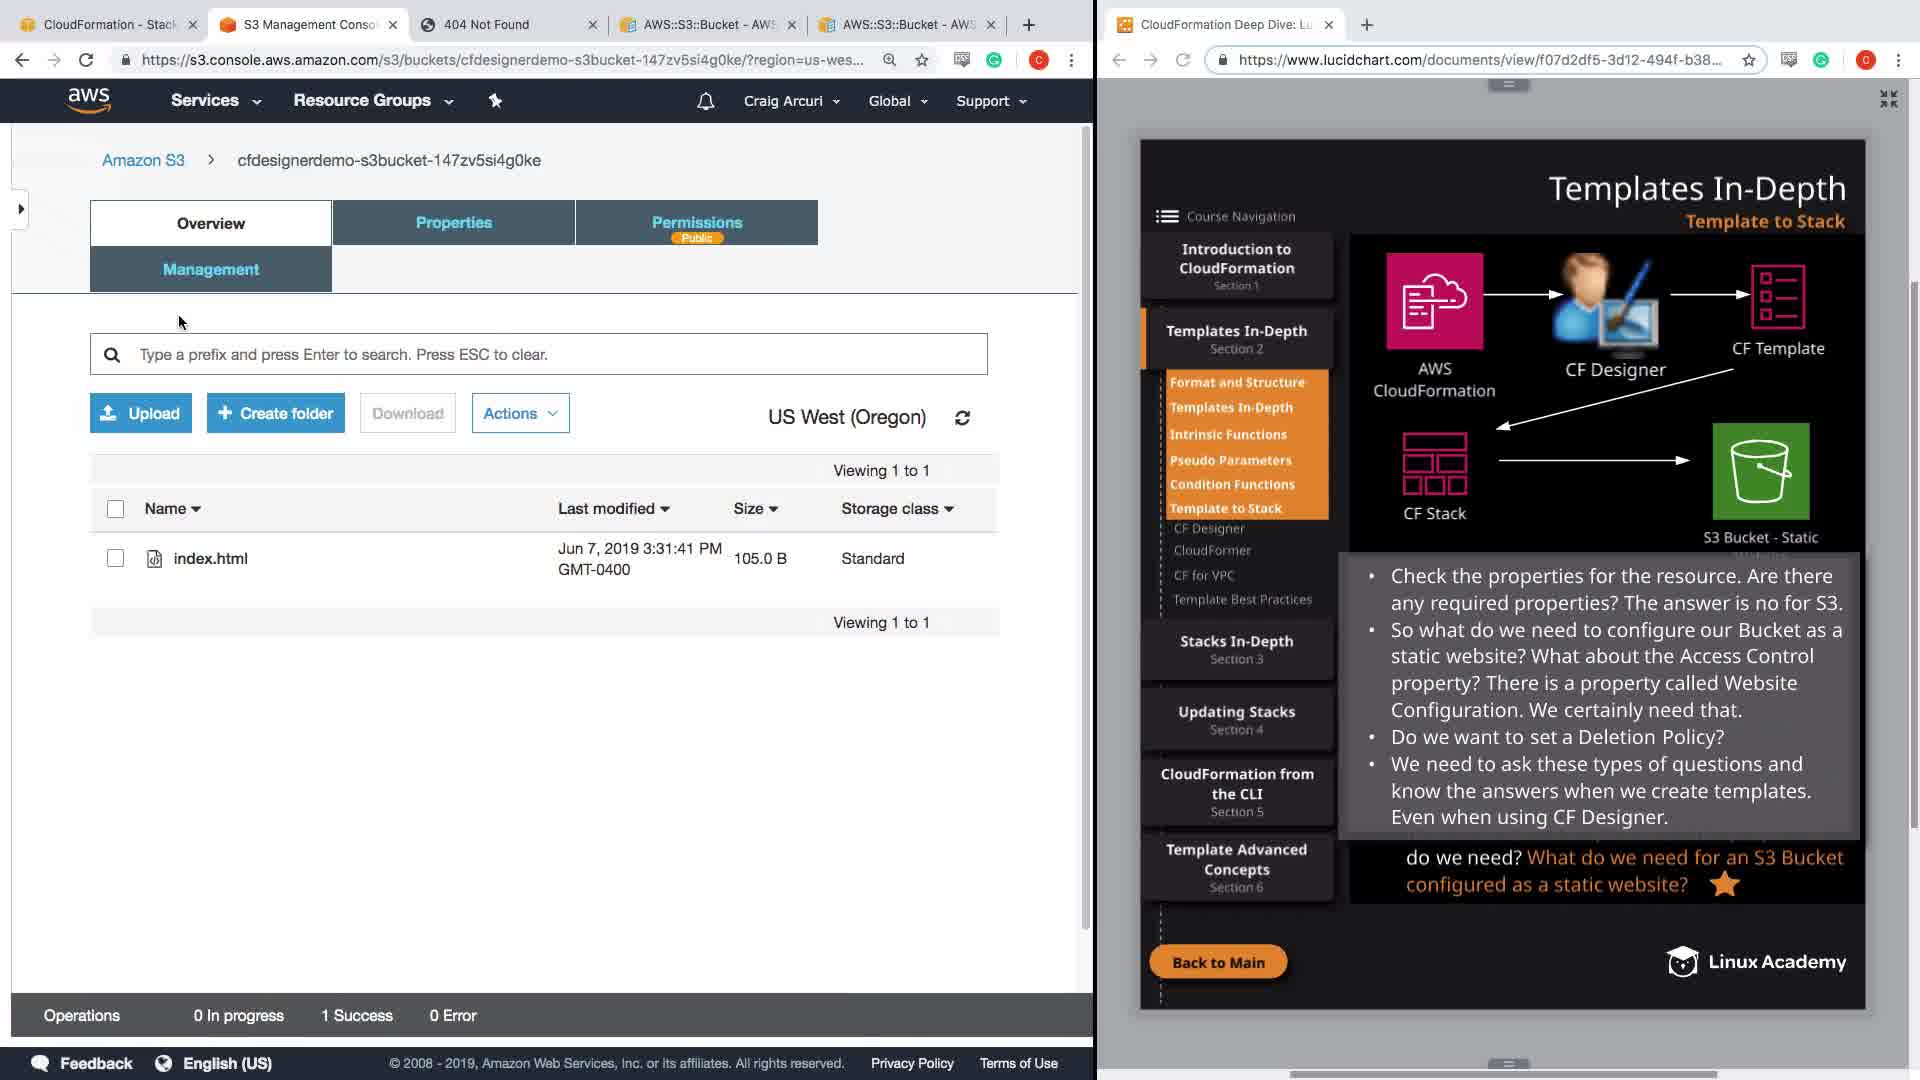Open the notifications bell icon

point(706,101)
